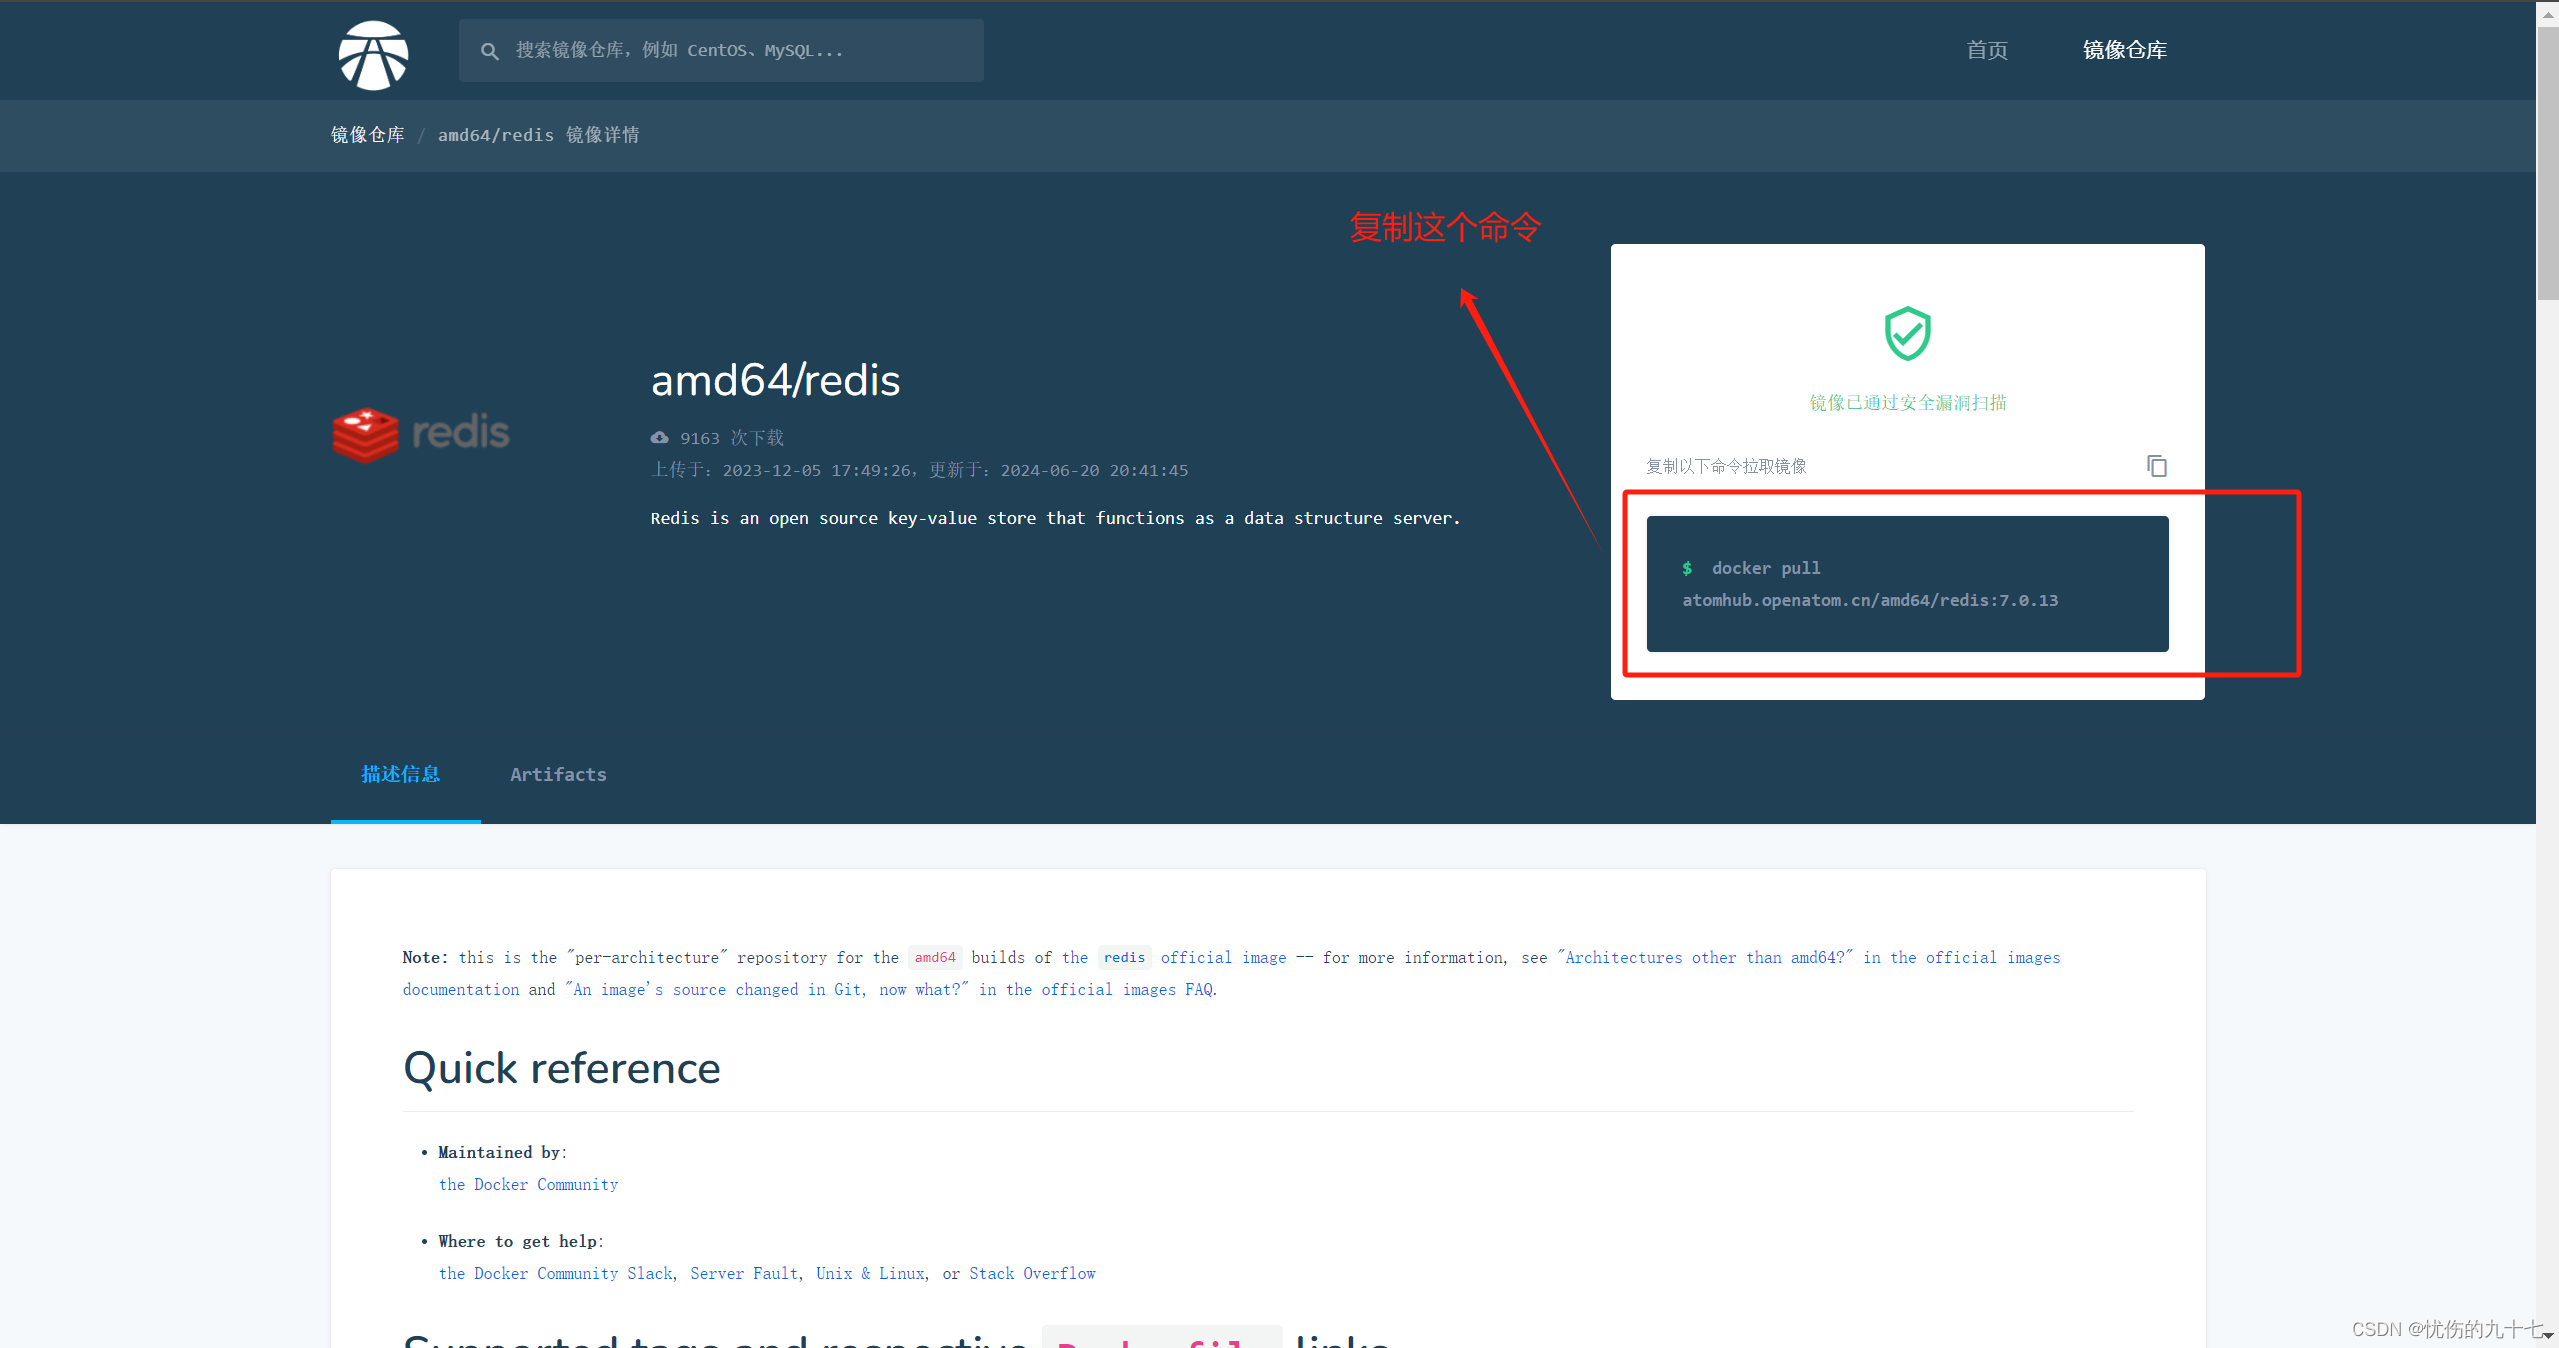Open the Stack Overflow help link
The width and height of the screenshot is (2559, 1348).
[x=1032, y=1273]
